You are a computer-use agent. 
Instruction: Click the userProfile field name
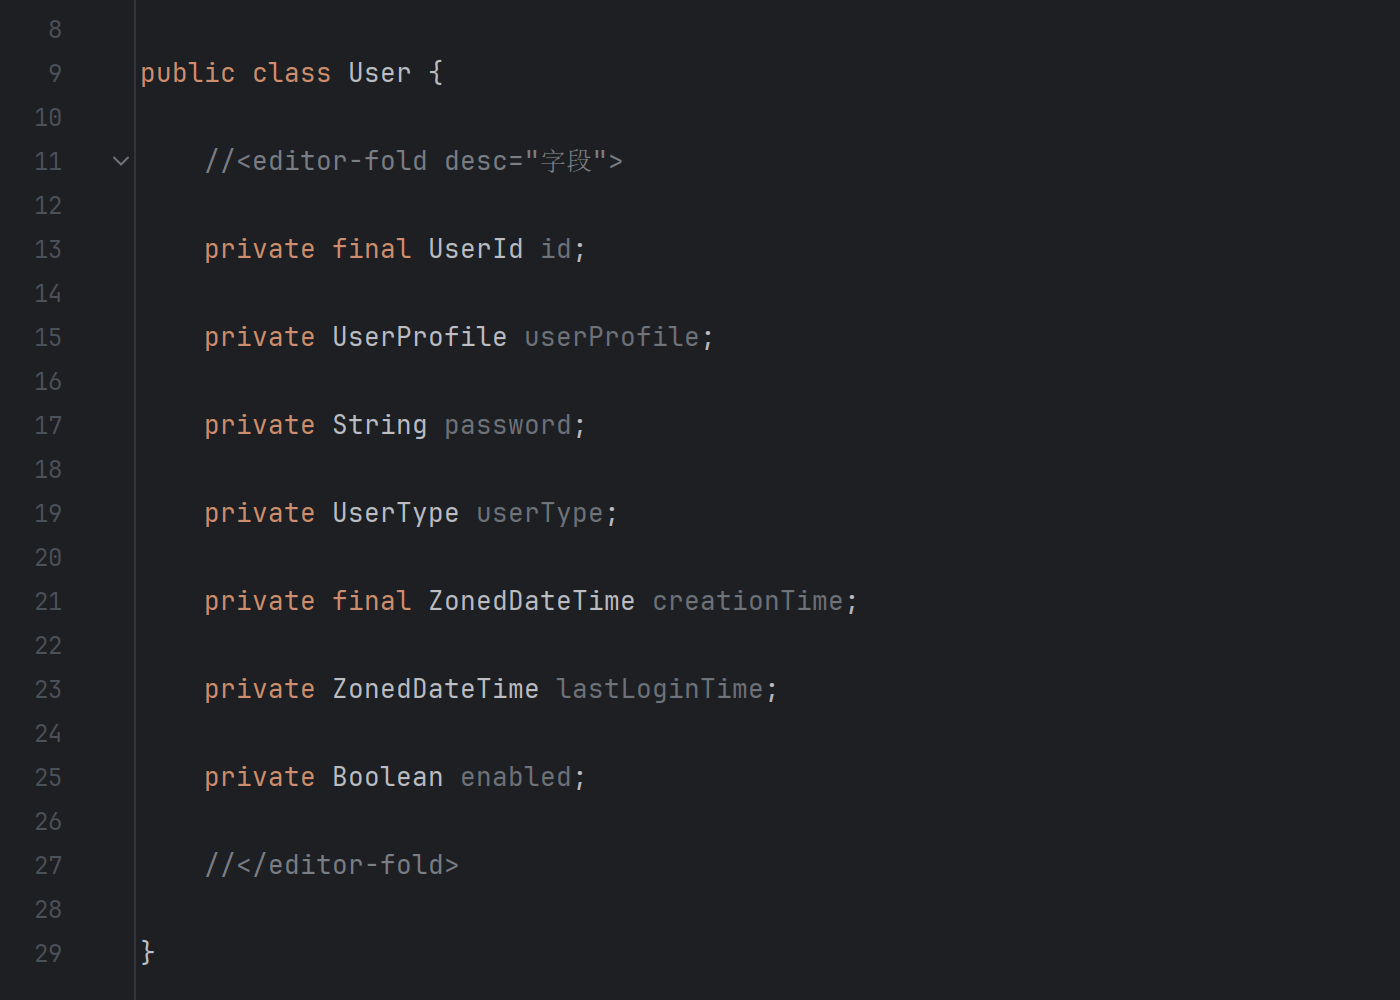tap(612, 337)
